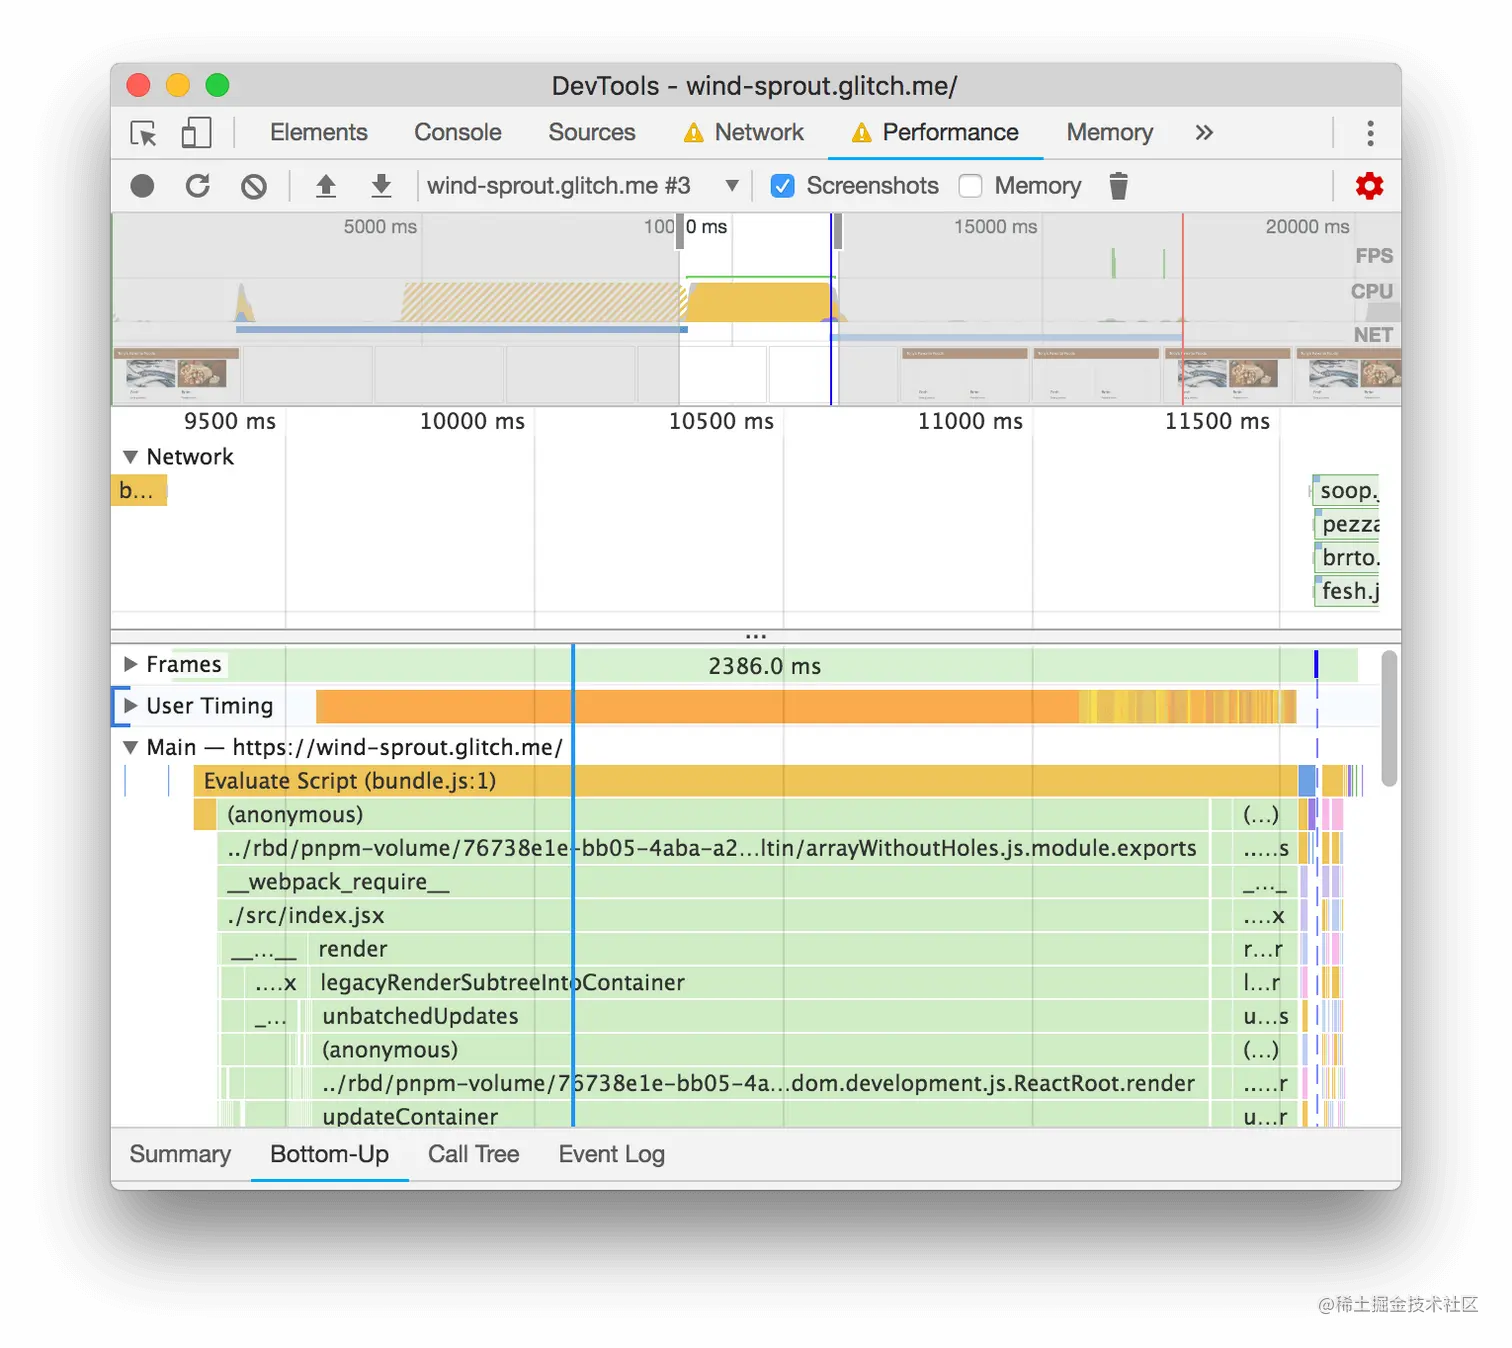The height and width of the screenshot is (1348, 1512).
Task: Activate the inspect element picker icon
Action: tap(144, 133)
